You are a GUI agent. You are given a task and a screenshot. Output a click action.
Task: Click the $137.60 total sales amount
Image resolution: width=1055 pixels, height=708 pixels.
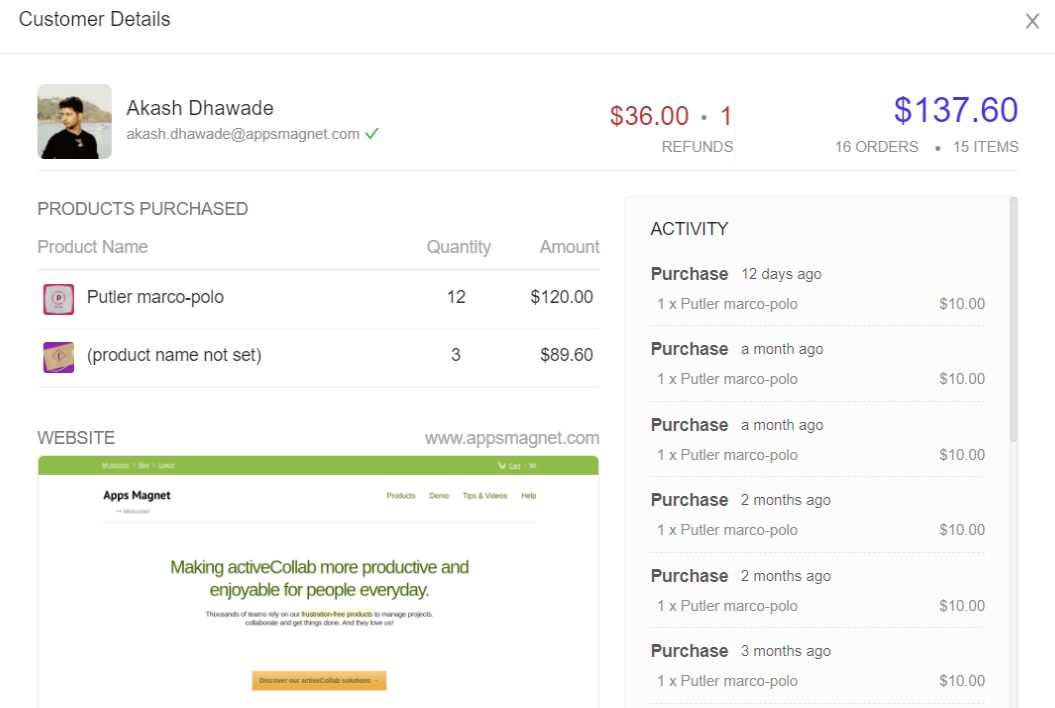[x=955, y=110]
